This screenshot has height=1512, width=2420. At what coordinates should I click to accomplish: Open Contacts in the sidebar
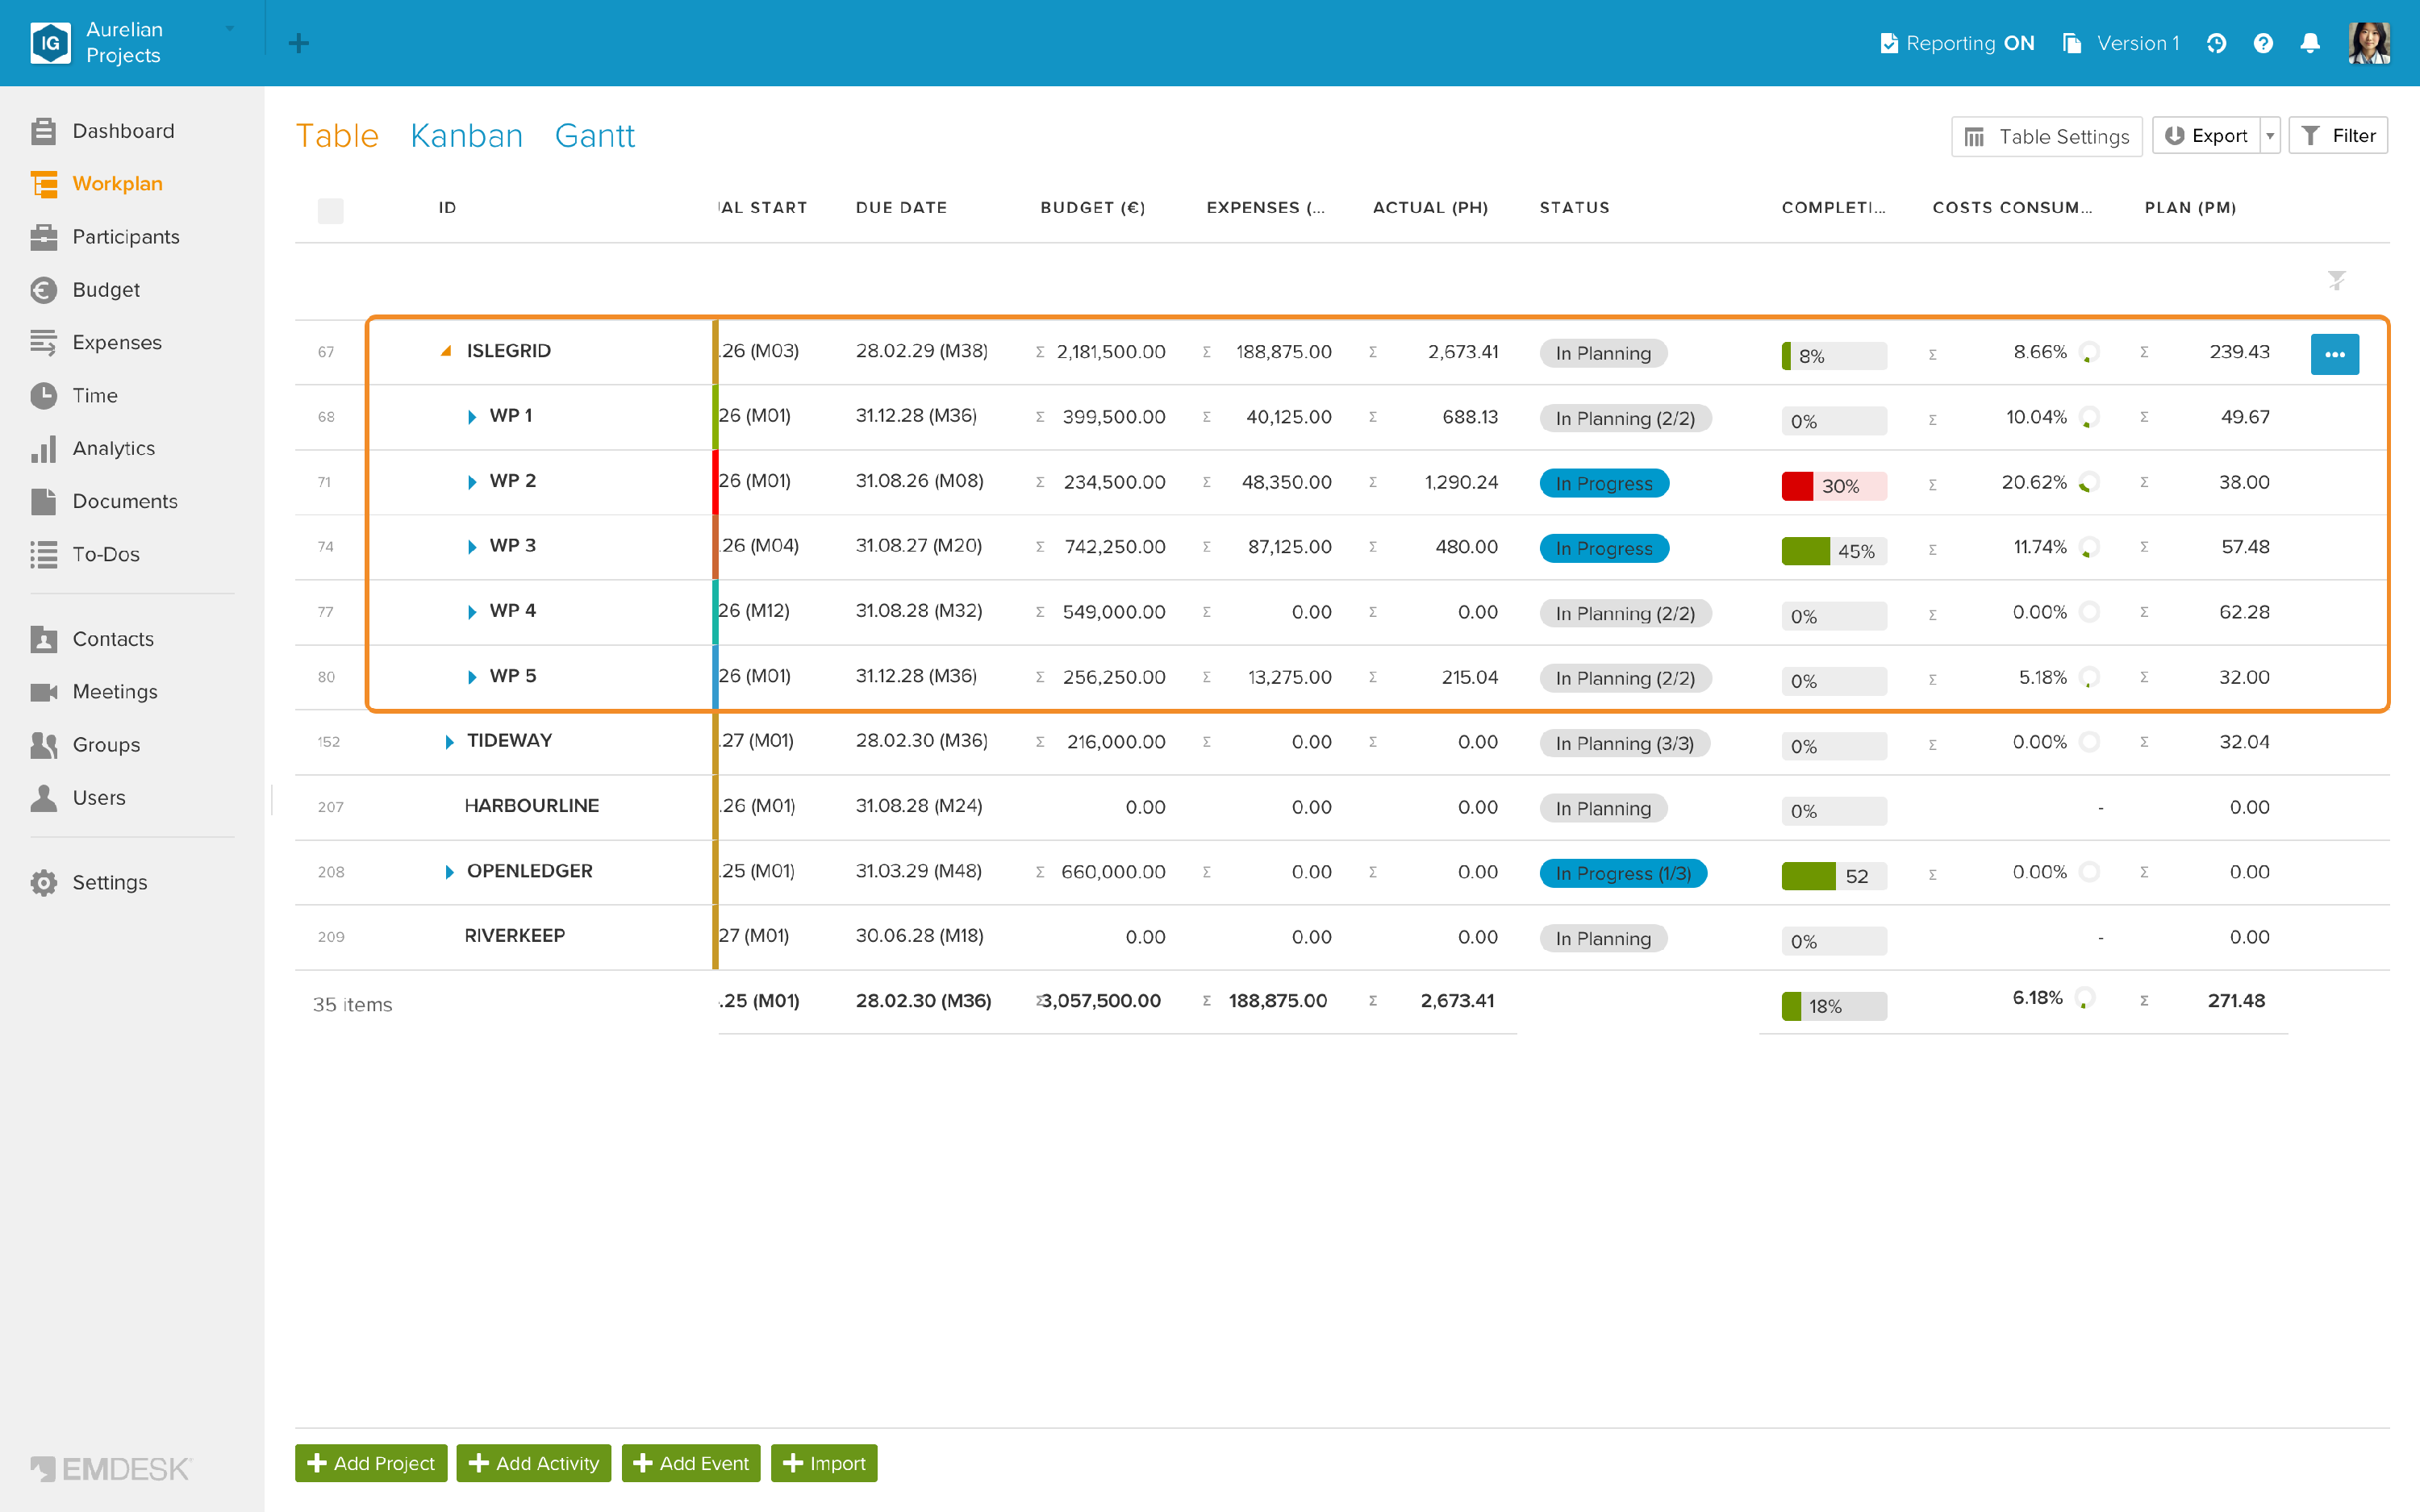point(92,639)
